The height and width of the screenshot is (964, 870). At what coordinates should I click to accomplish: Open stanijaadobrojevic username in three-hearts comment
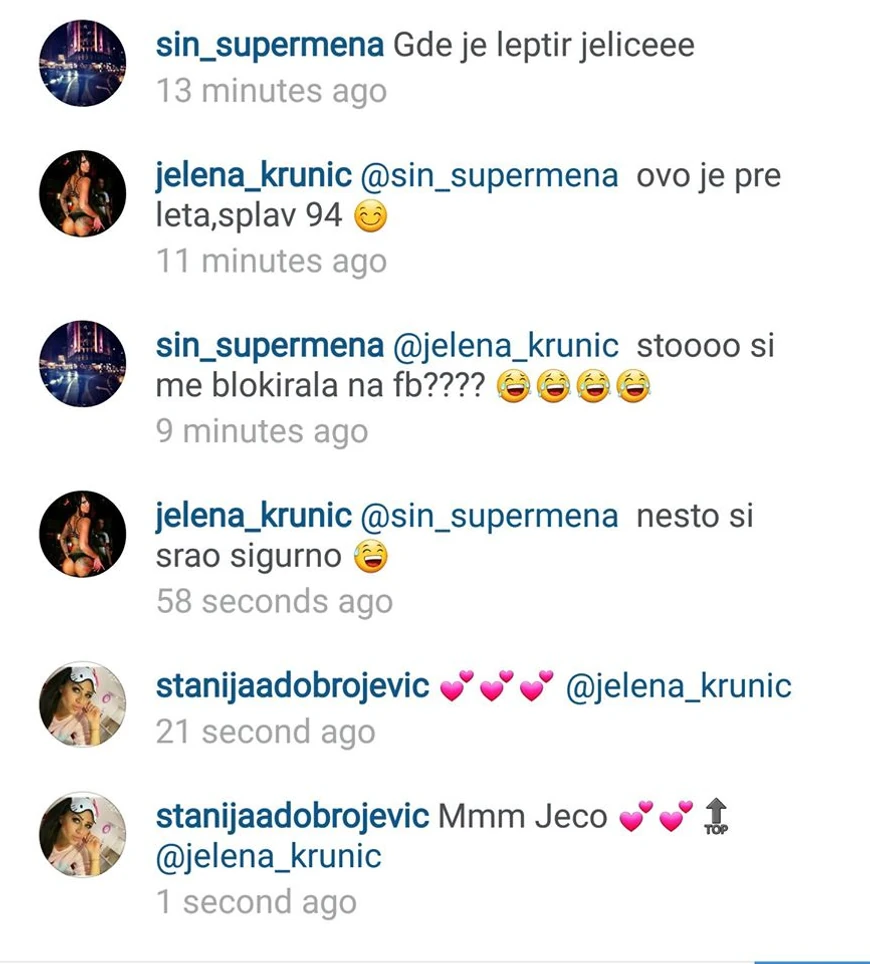tap(293, 687)
